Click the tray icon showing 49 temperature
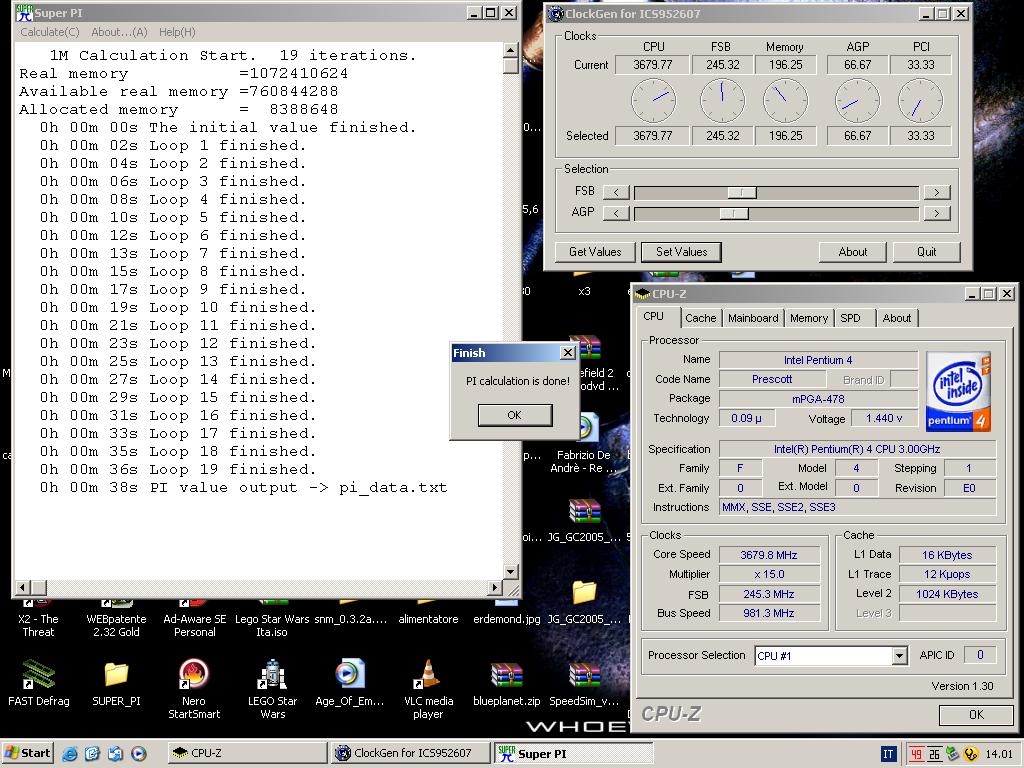This screenshot has height=768, width=1024. [x=916, y=754]
